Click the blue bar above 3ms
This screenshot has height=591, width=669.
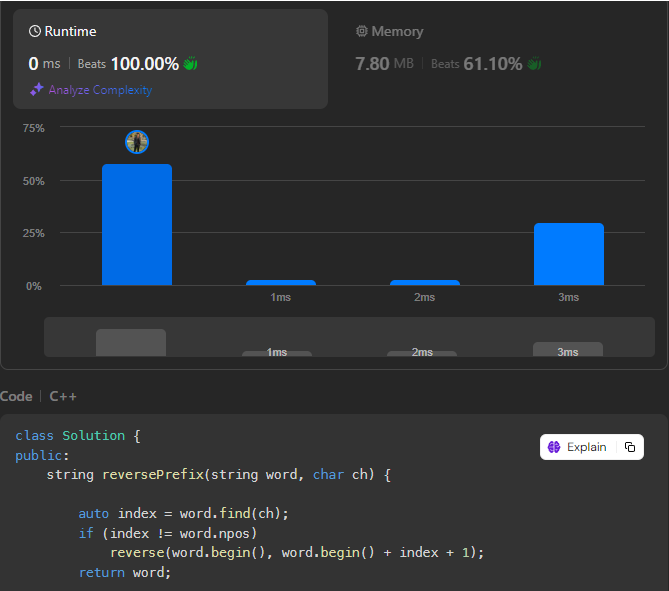pos(568,254)
